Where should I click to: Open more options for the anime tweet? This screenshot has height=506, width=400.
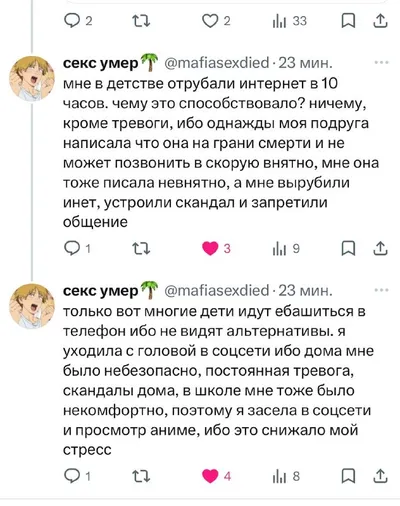click(x=382, y=290)
